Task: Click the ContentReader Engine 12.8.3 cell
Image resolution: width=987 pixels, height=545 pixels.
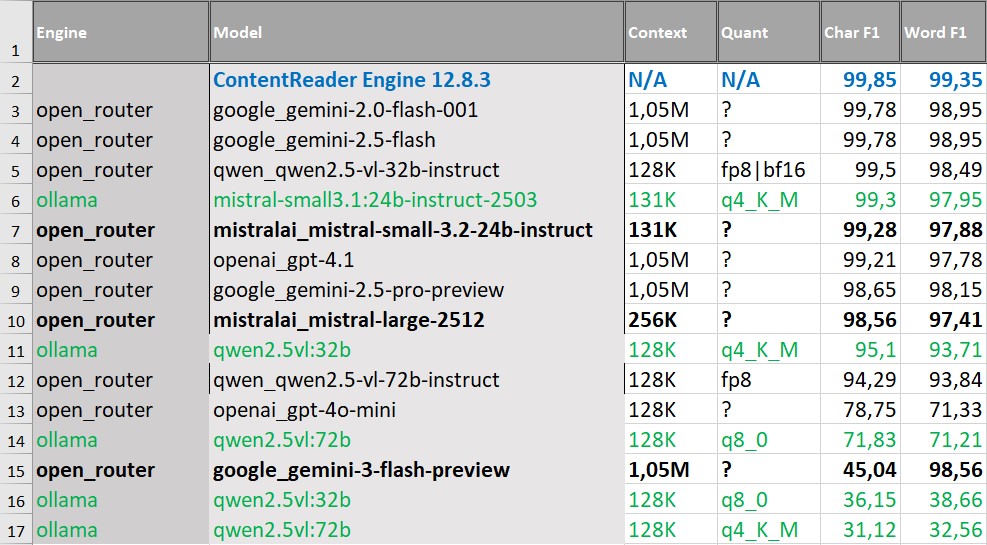Action: click(x=417, y=79)
